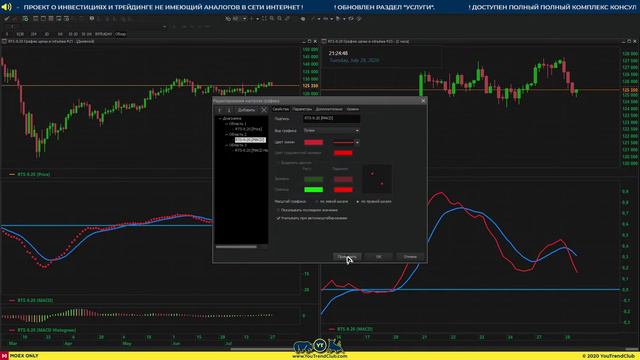The image size is (640, 360).
Task: Pick the 'Цвет линии' red color swatch
Action: [x=313, y=142]
